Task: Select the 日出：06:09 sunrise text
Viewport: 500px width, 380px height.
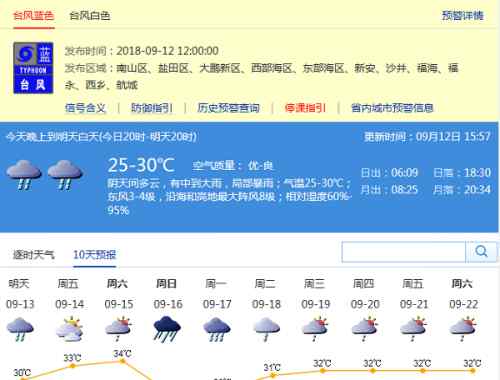Action: [x=389, y=173]
